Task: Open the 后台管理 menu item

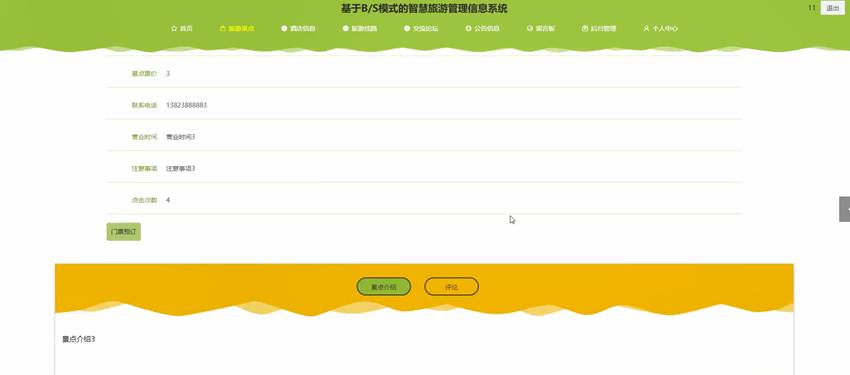Action: click(598, 29)
